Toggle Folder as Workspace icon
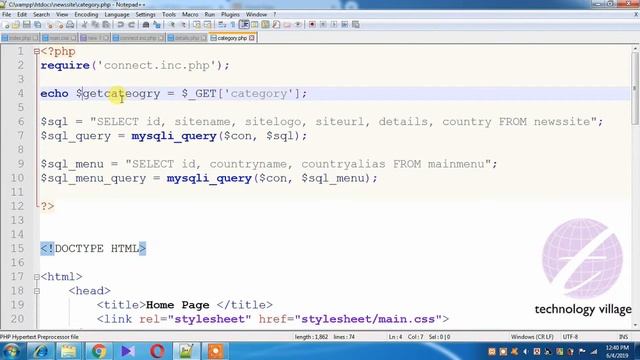 coord(287,25)
